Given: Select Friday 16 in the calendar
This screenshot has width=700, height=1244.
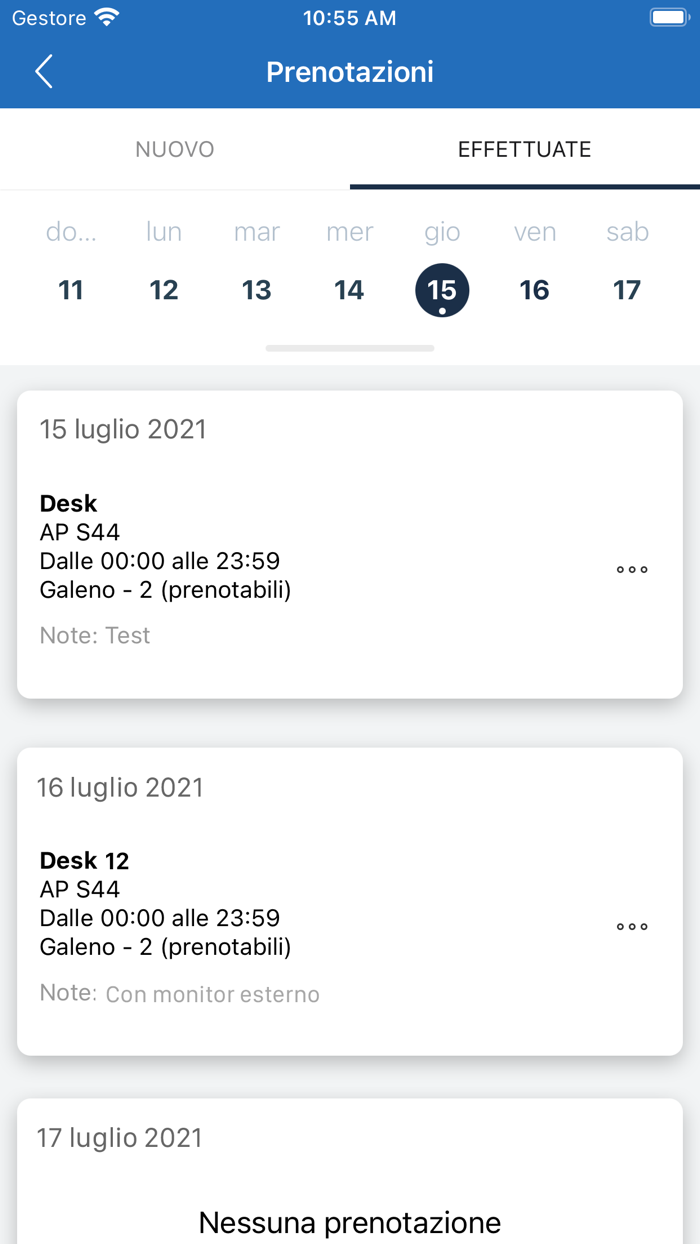Looking at the screenshot, I should 535,290.
